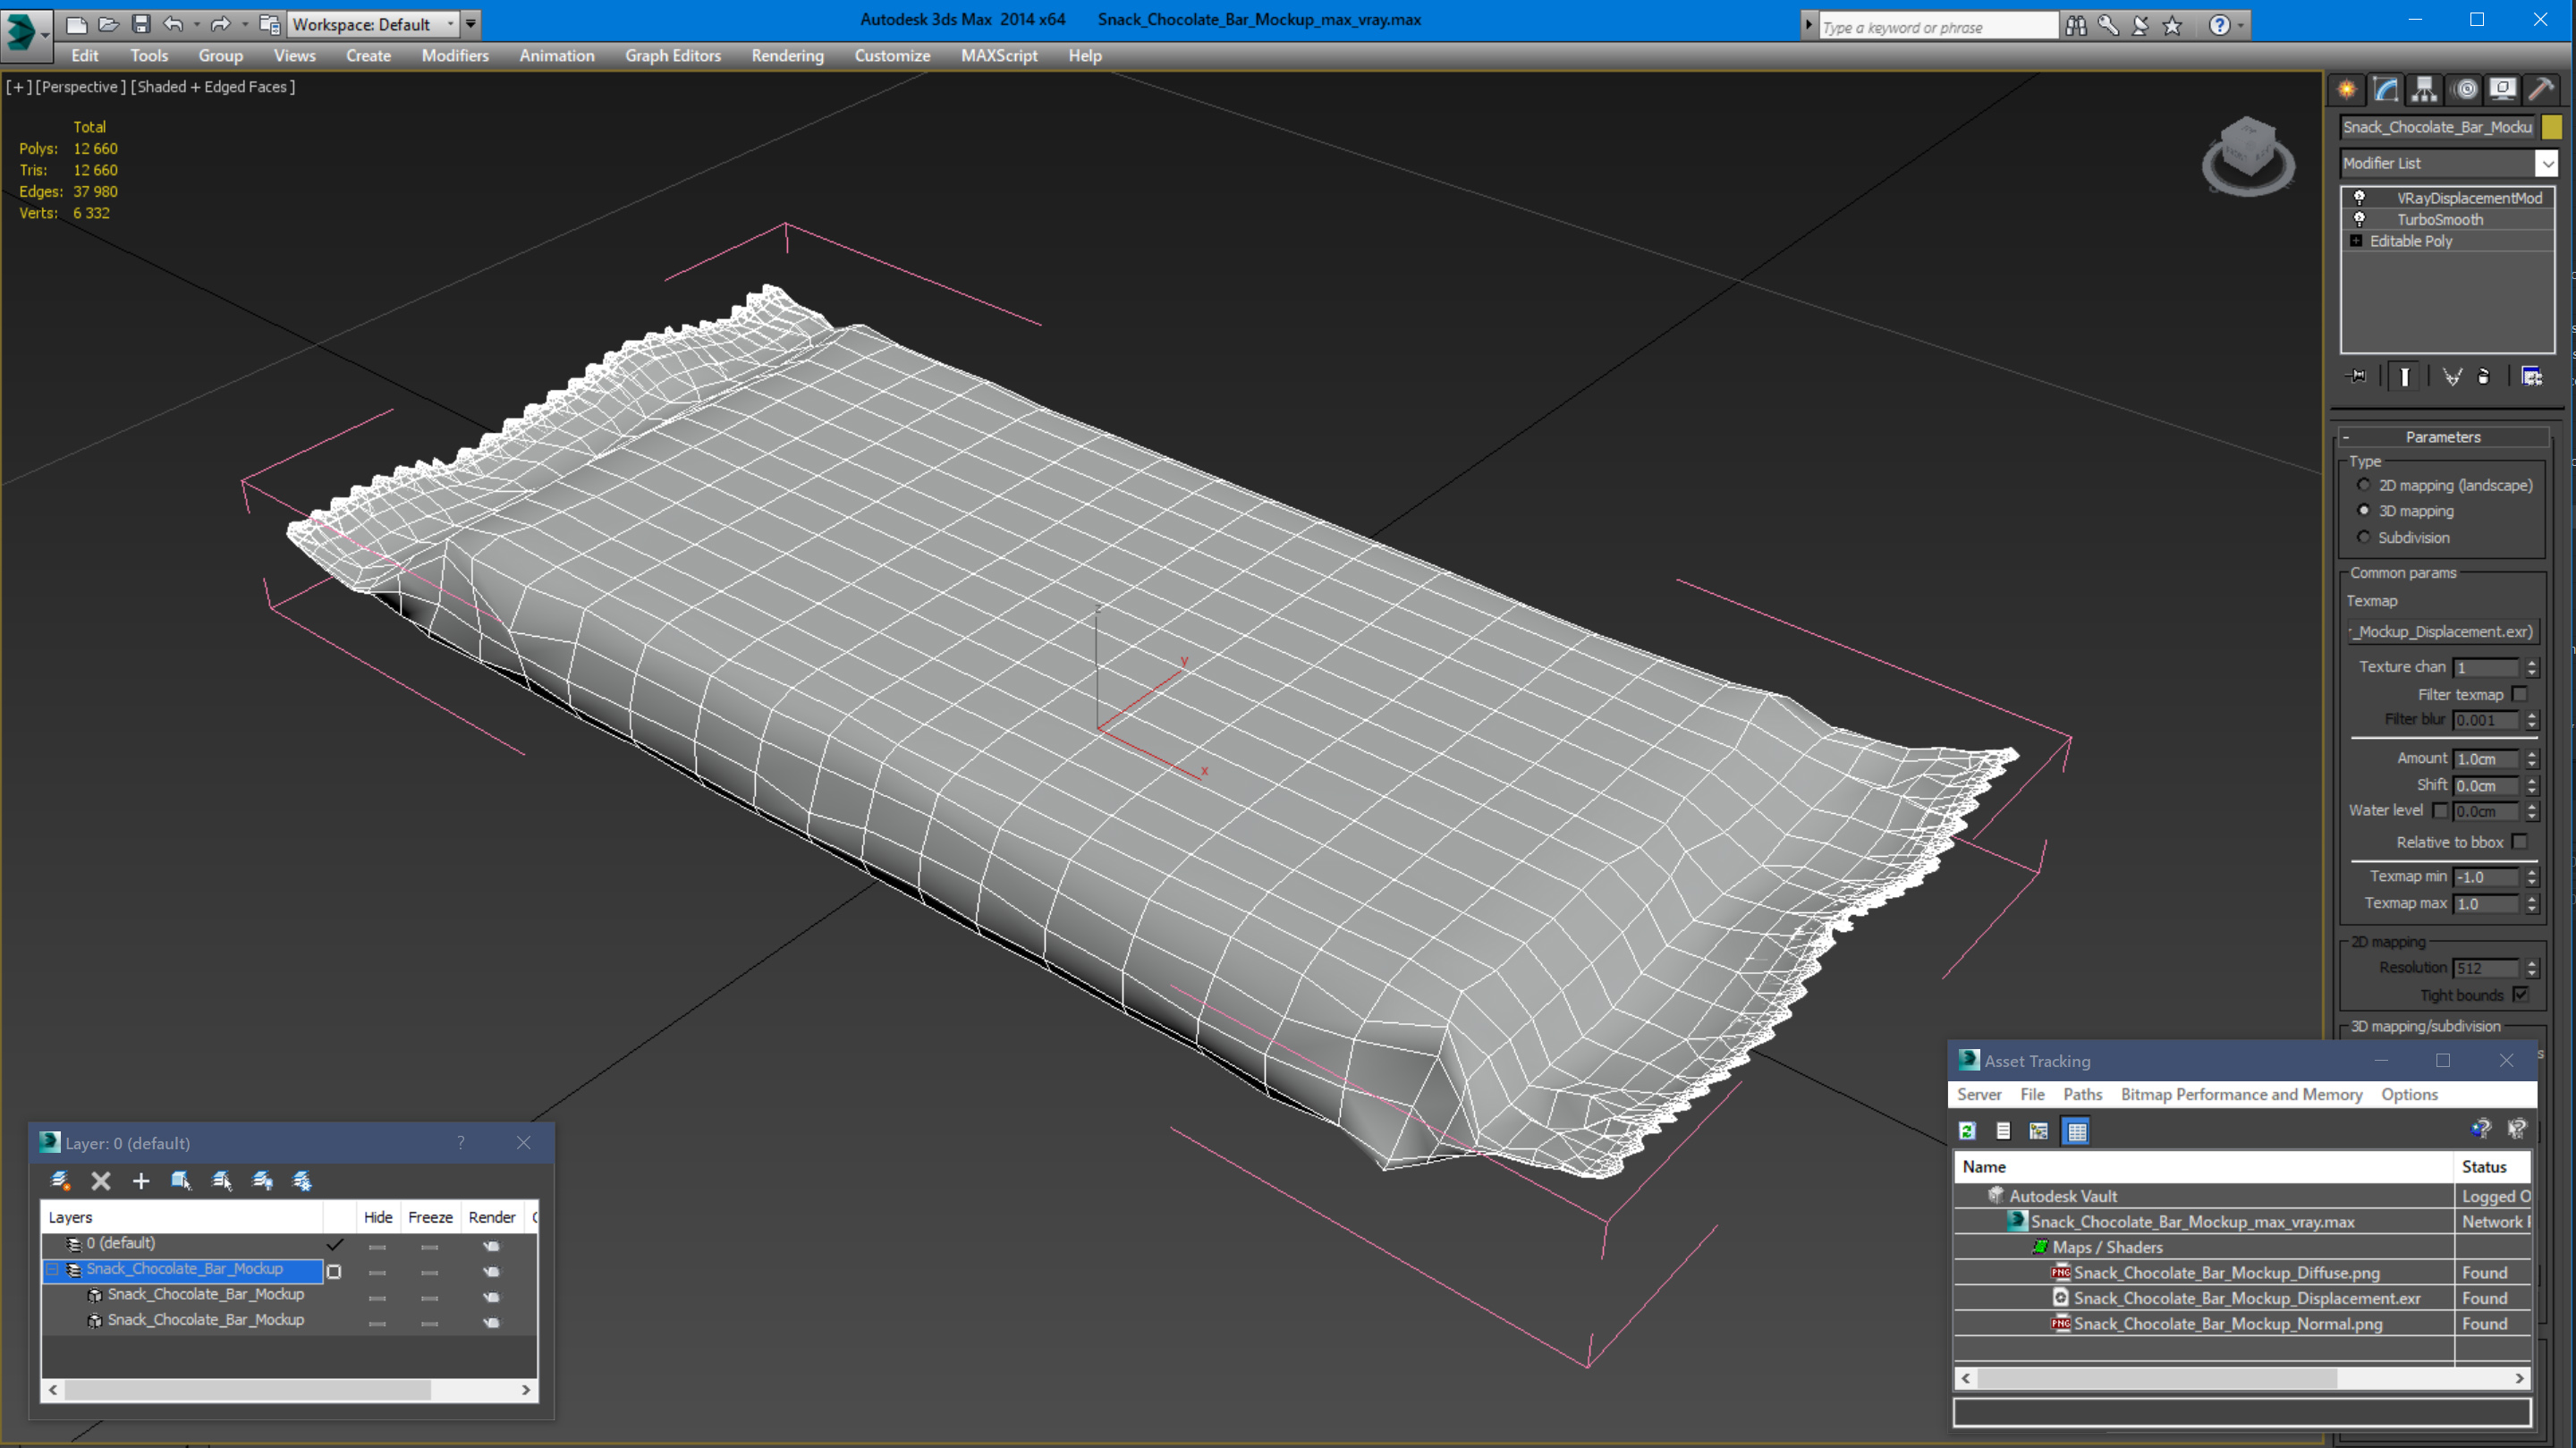This screenshot has width=2576, height=1448.
Task: Click Add Selected Objects plus icon in Layer dialog
Action: [x=141, y=1181]
